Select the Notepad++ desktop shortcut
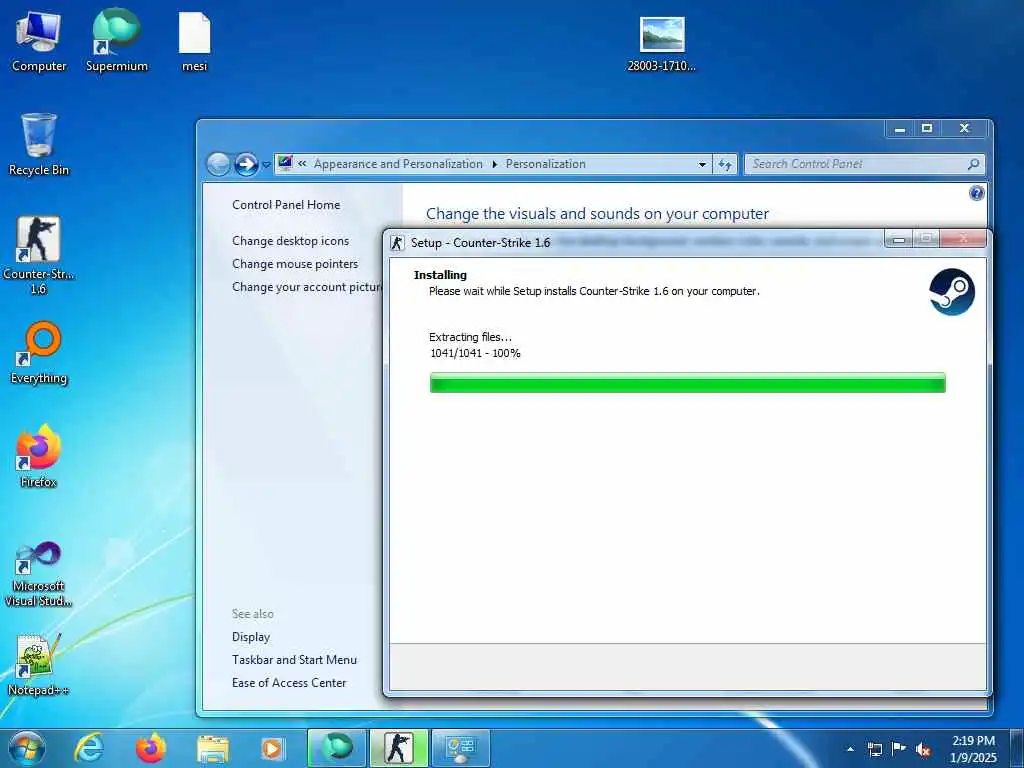Viewport: 1024px width, 768px height. click(39, 664)
